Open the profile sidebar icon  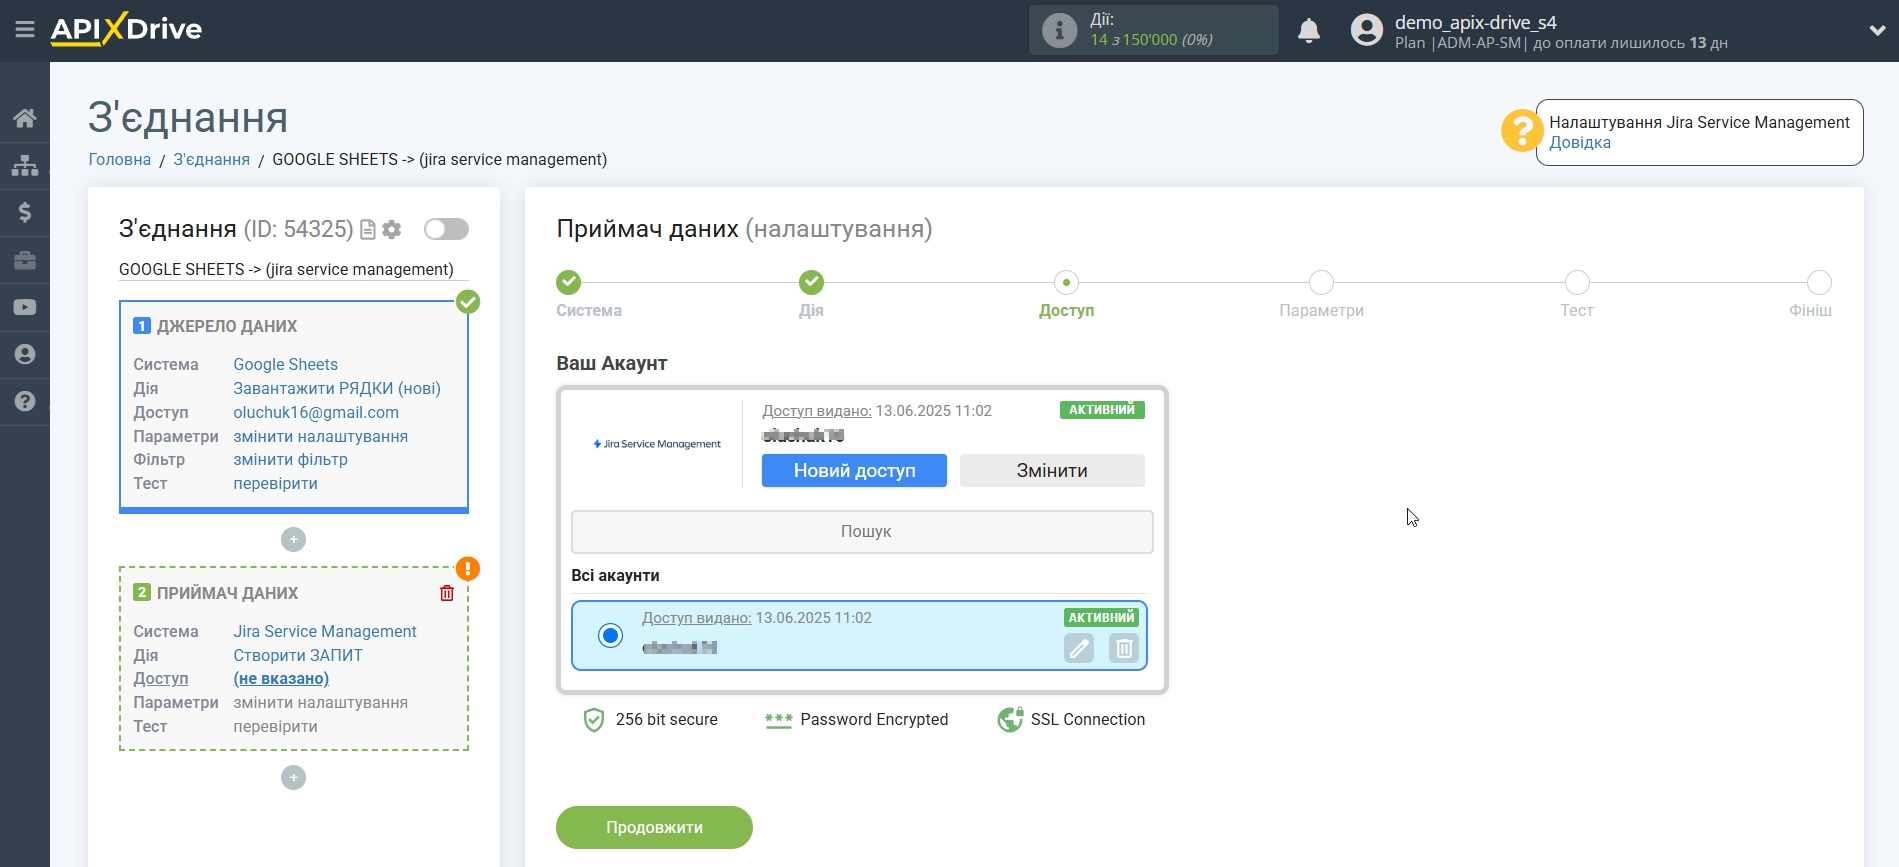coord(25,354)
